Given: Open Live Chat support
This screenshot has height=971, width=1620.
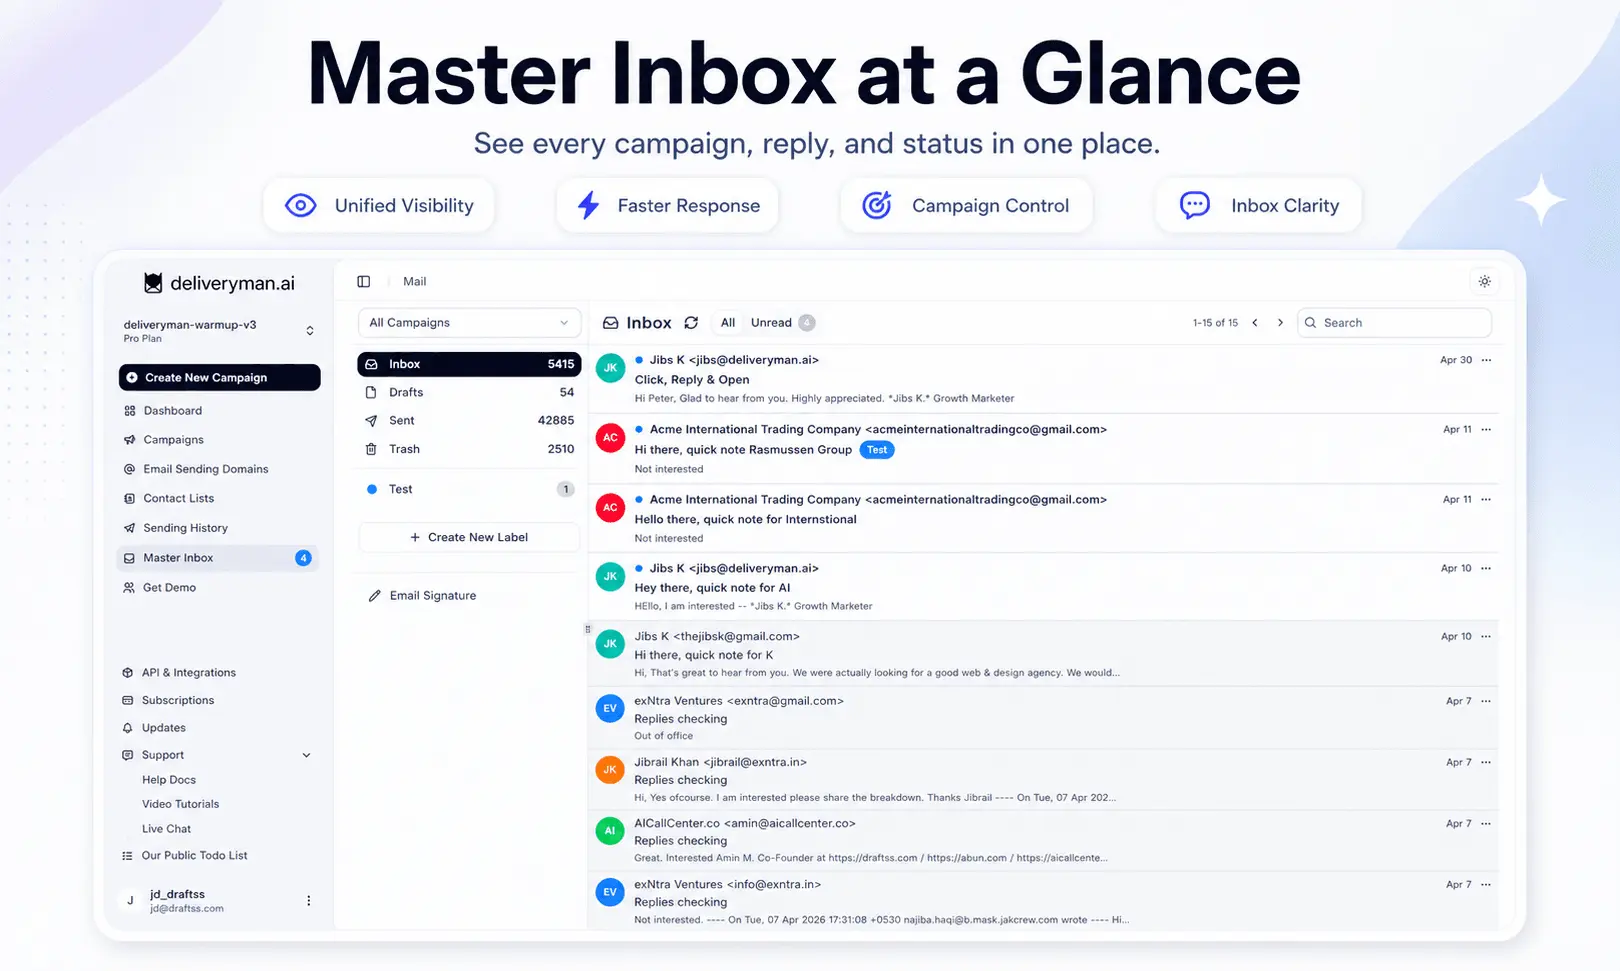Looking at the screenshot, I should [166, 829].
